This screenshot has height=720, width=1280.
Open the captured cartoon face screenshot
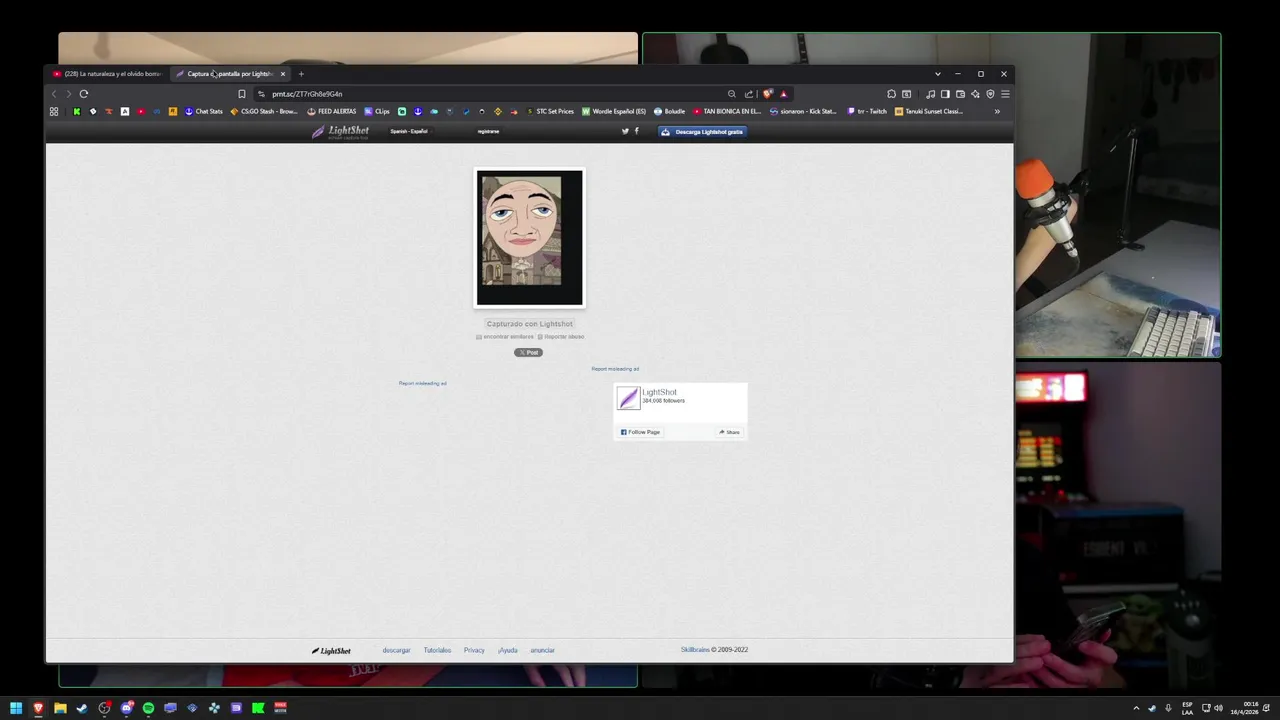click(x=529, y=238)
